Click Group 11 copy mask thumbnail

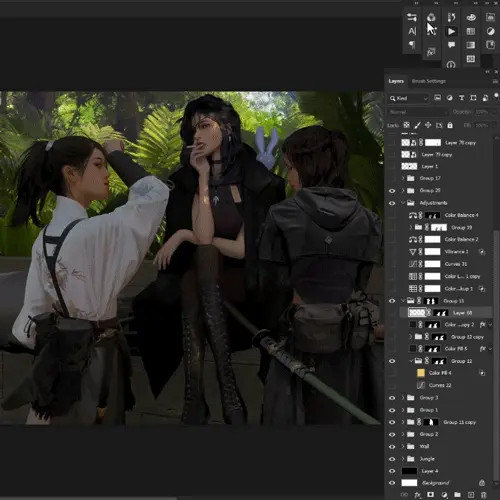click(431, 422)
